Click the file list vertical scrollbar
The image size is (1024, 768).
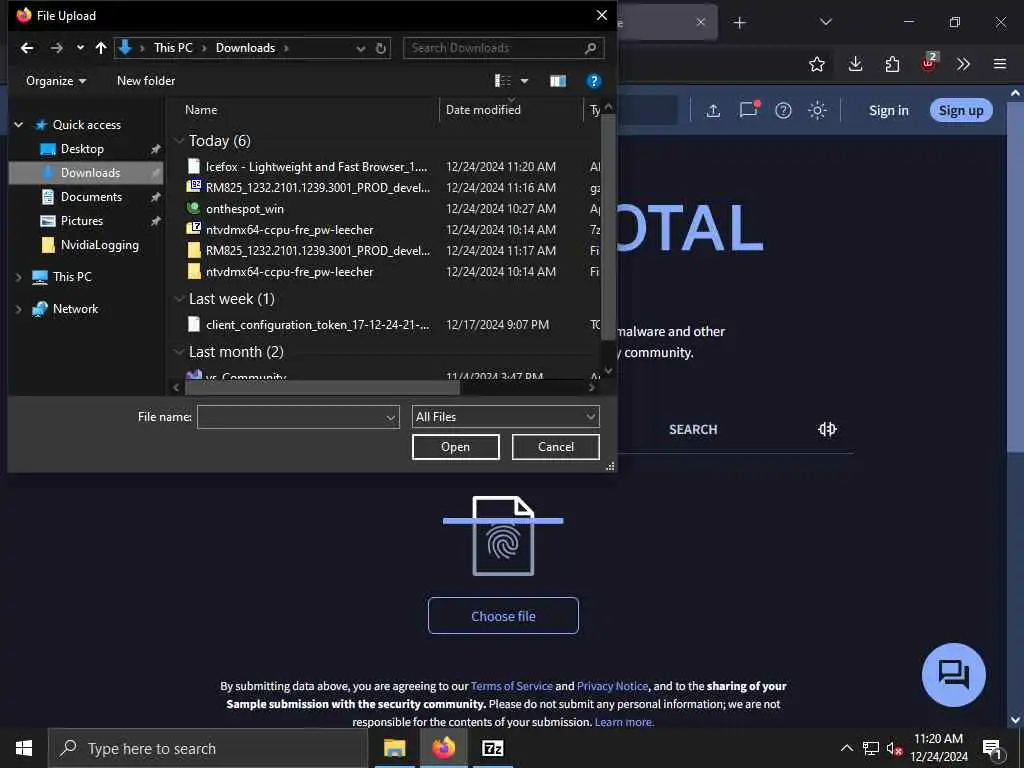pos(608,227)
